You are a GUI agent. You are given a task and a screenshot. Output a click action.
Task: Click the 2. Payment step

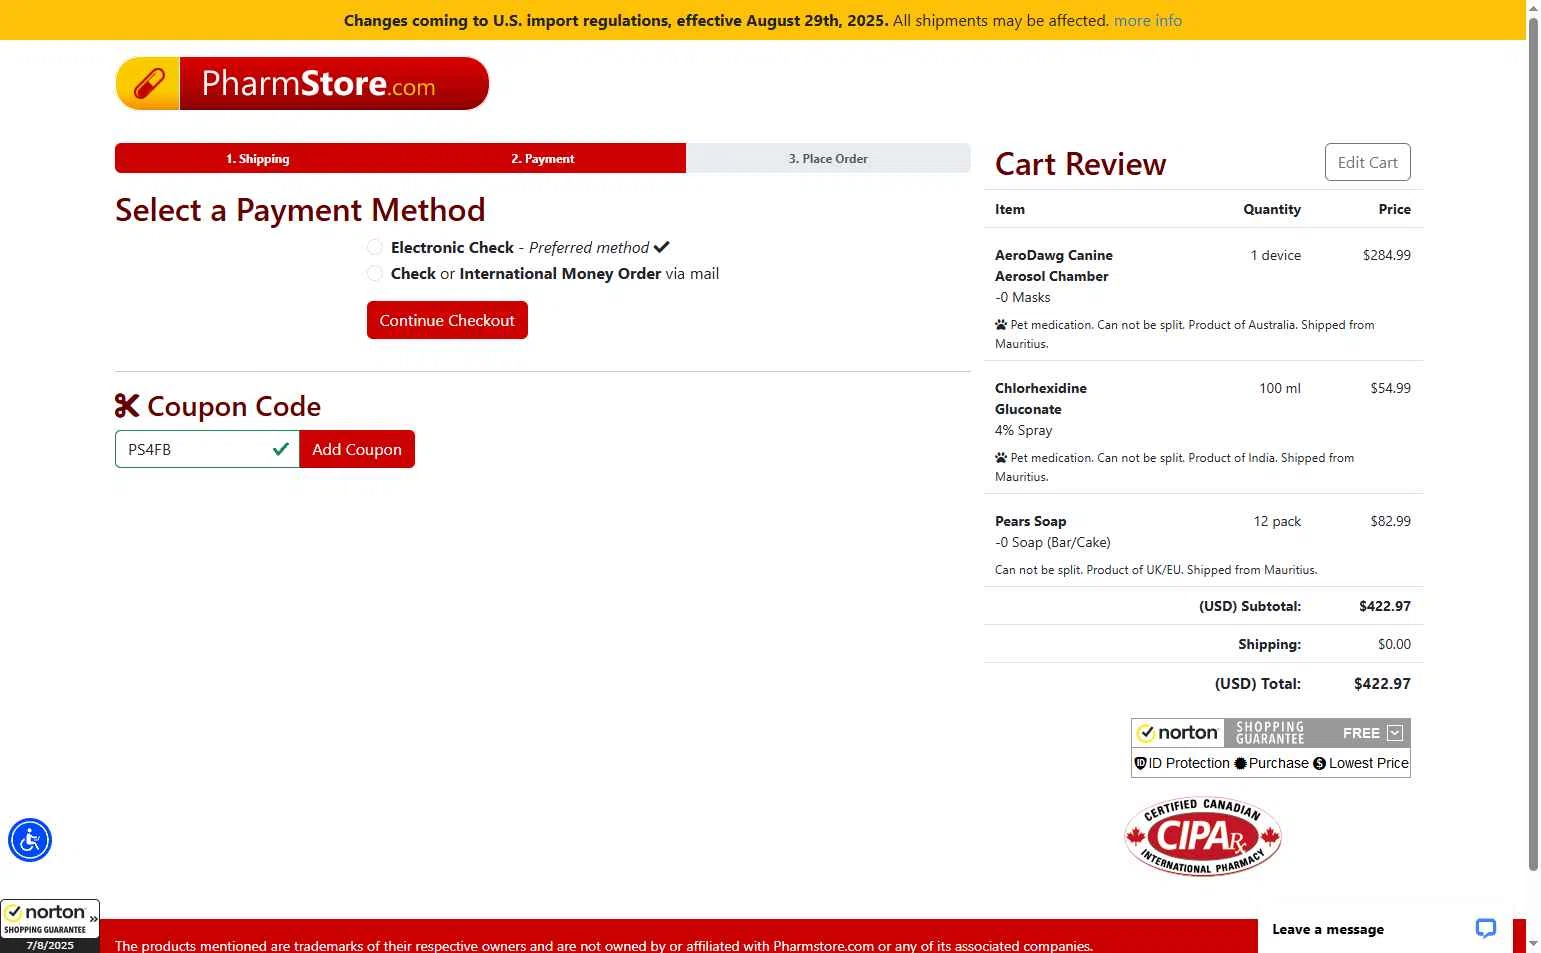point(543,158)
